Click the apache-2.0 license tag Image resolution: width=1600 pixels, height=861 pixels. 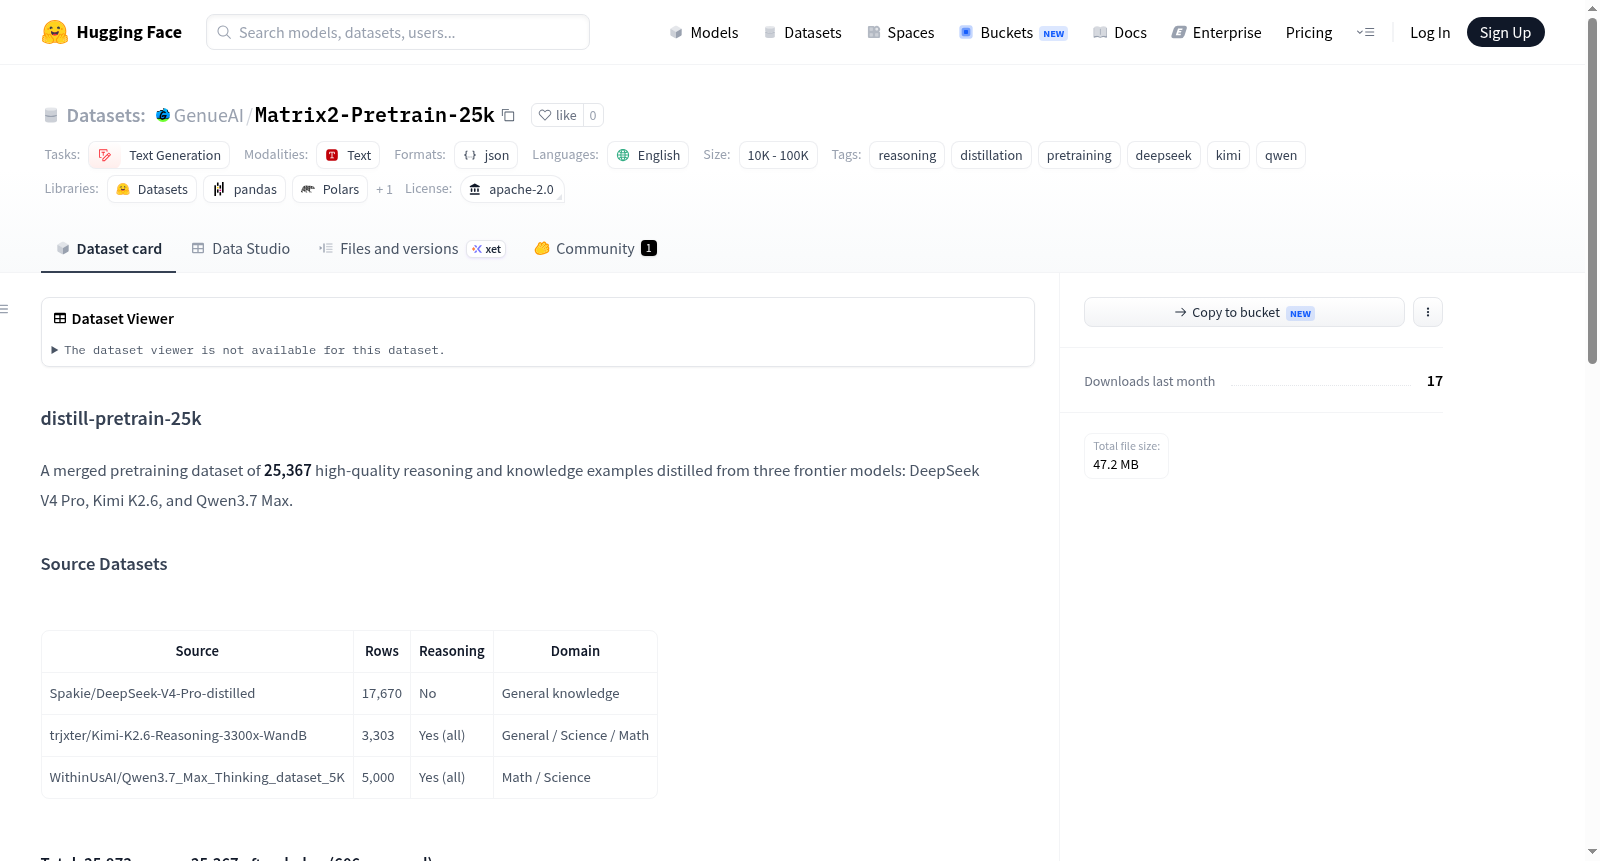(512, 189)
